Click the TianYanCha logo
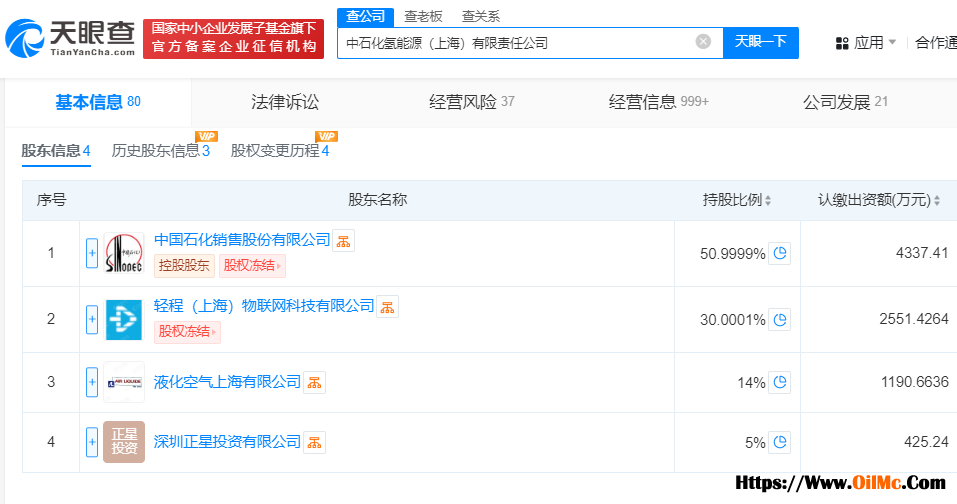Viewport: 957px width, 504px height. pos(70,38)
